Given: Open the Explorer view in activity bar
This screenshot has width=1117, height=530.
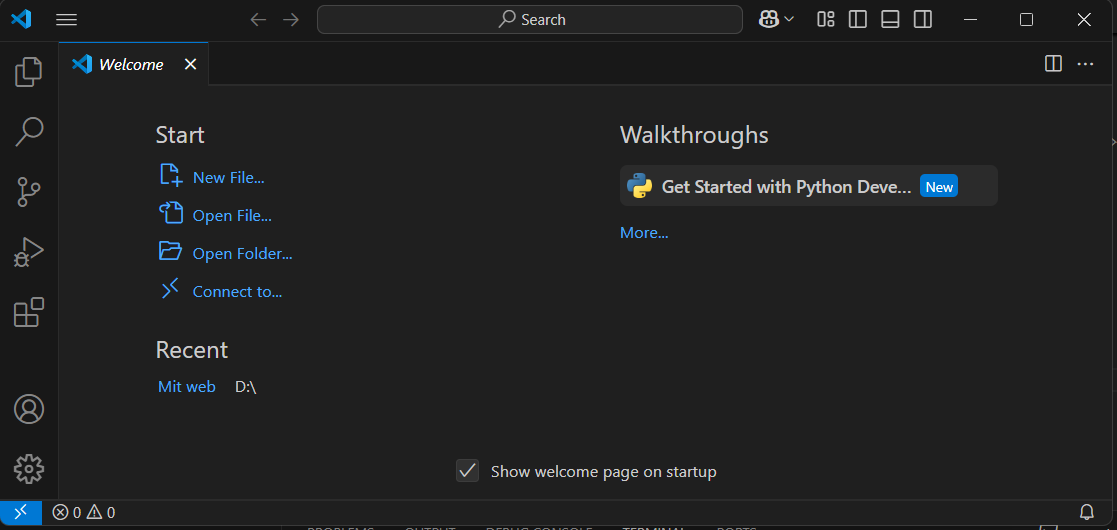Looking at the screenshot, I should click(x=29, y=71).
